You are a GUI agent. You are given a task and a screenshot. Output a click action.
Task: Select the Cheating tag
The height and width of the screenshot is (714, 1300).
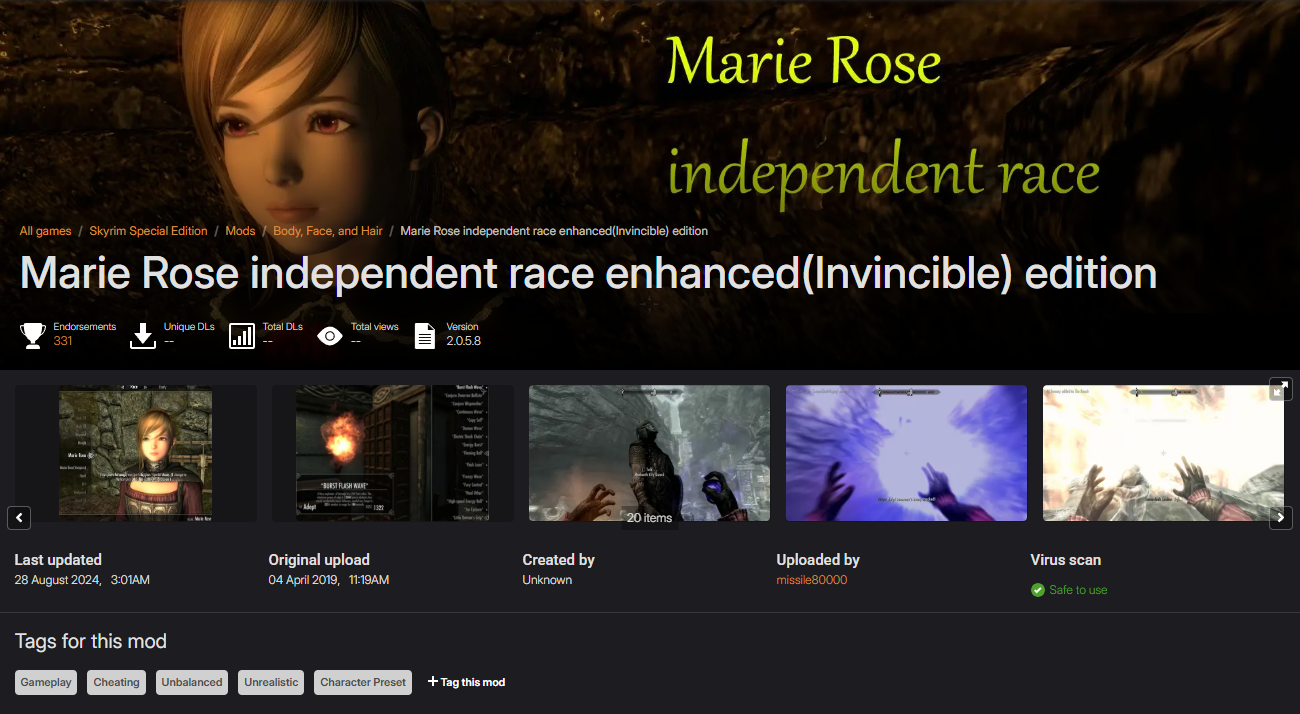(x=117, y=682)
